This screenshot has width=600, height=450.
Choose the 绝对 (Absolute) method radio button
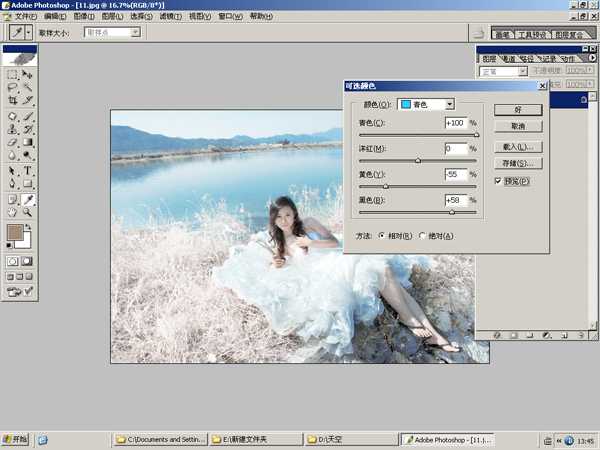point(421,236)
